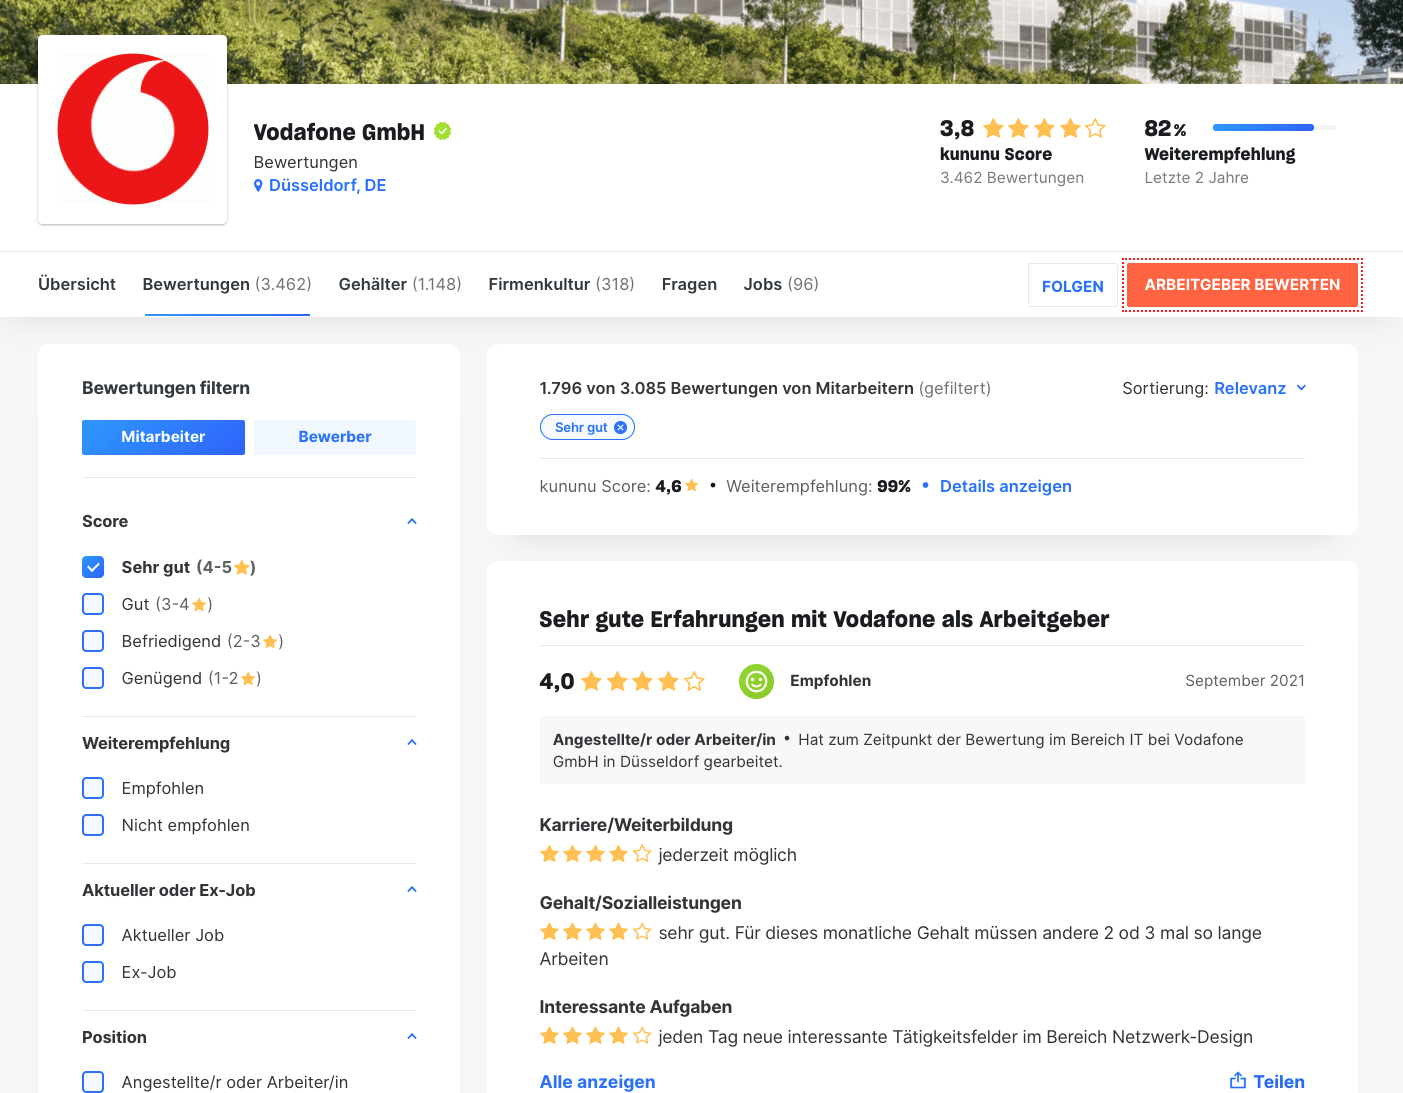Screen dimensions: 1403x1093
Task: Uncheck the 'Sehr gut (4-5)' score checkbox
Action: [x=93, y=567]
